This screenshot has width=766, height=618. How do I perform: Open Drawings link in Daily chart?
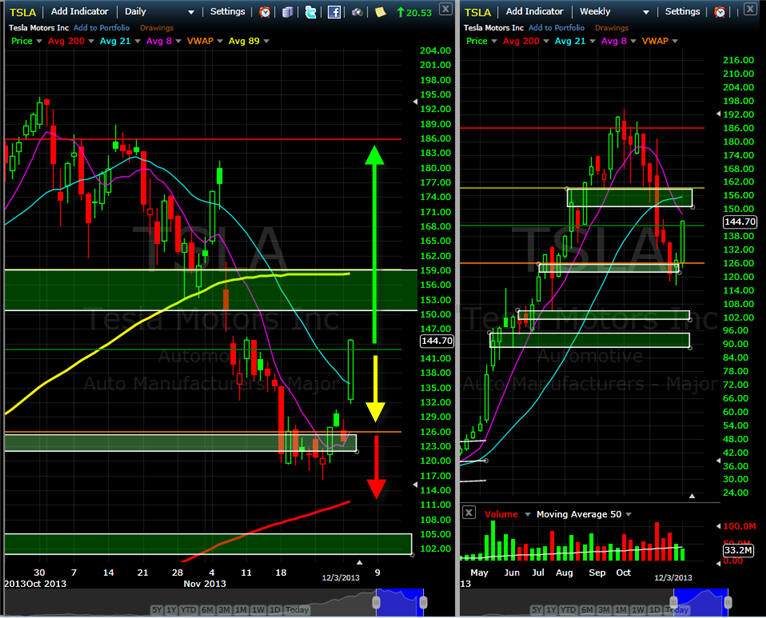click(156, 28)
